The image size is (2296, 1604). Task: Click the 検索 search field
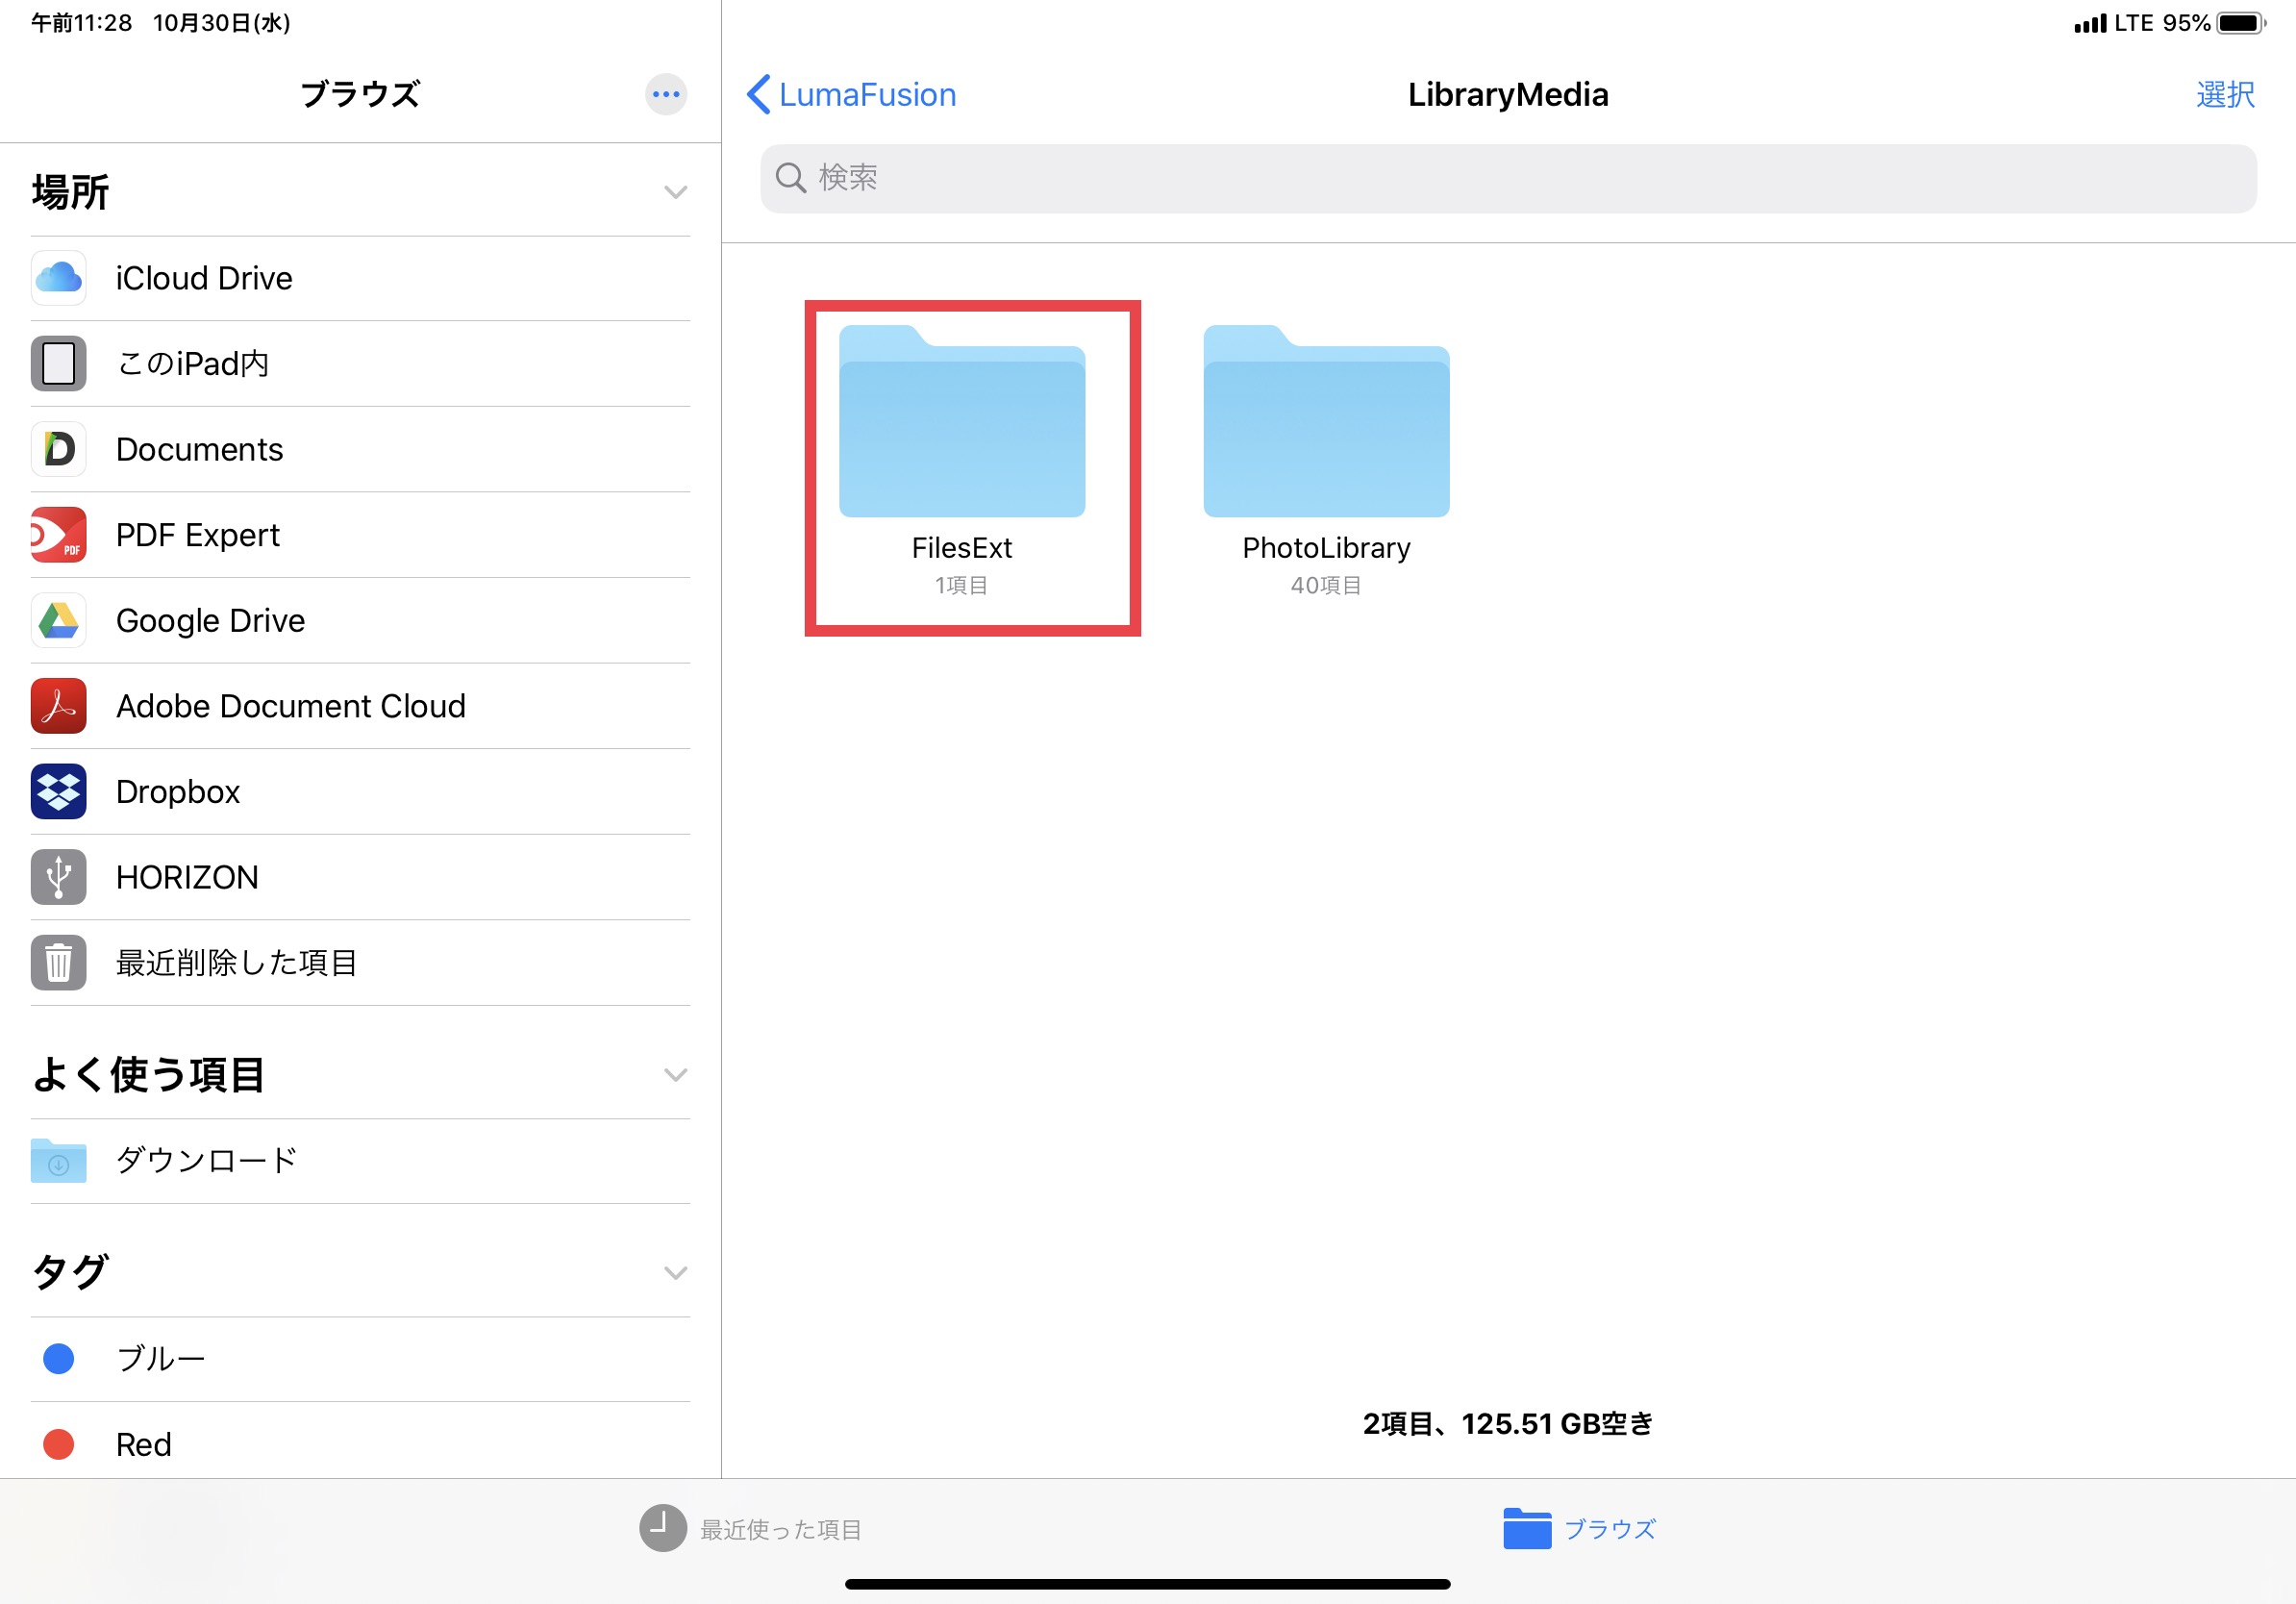1508,178
